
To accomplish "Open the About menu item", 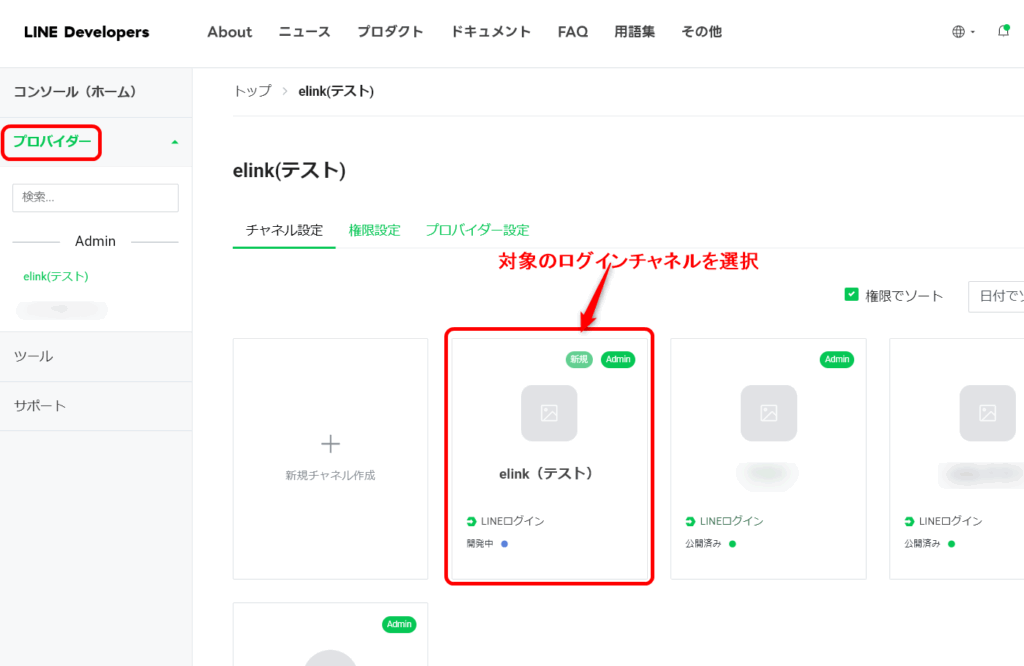I will click(x=229, y=32).
